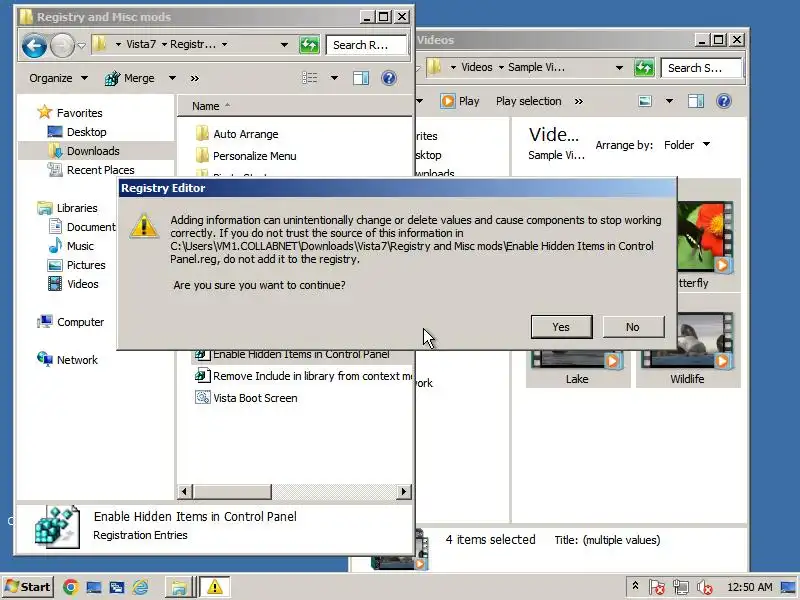Switch to Registry Editor warning taskbar button
The width and height of the screenshot is (800, 600).
pyautogui.click(x=215, y=587)
